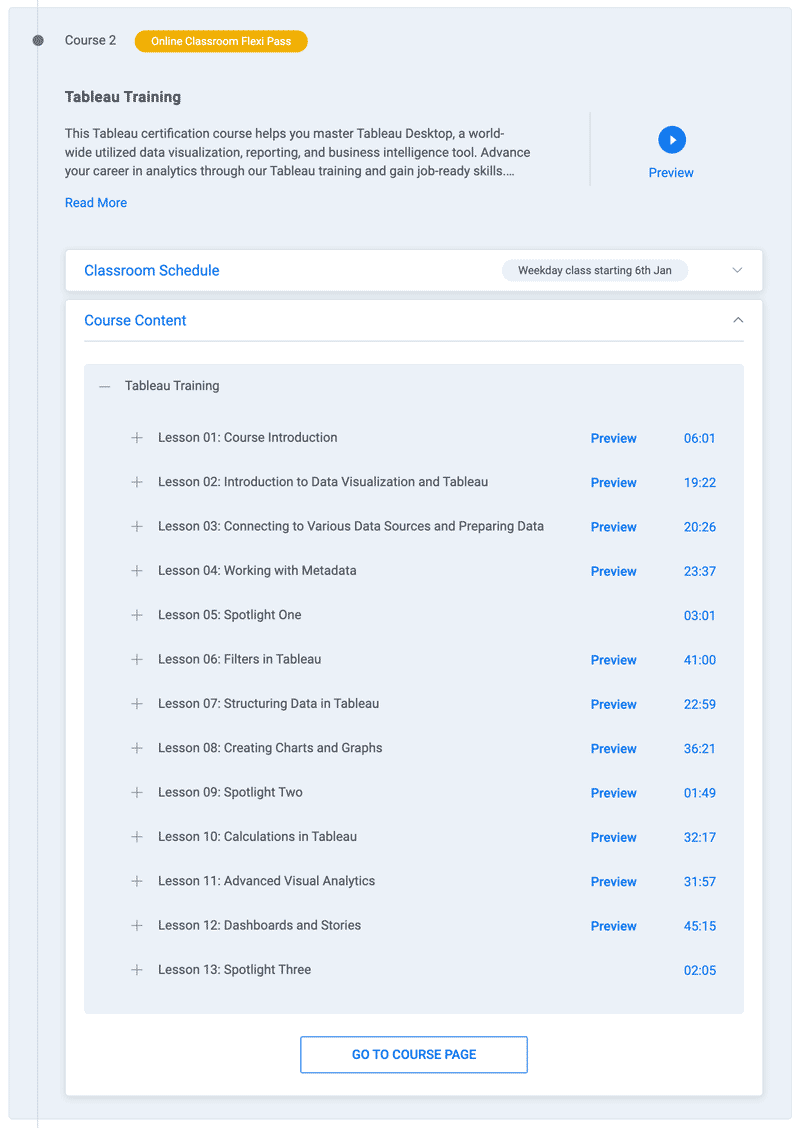Image resolution: width=800 pixels, height=1128 pixels.
Task: Preview Lesson 08 Charts and Graphs
Action: click(x=614, y=749)
